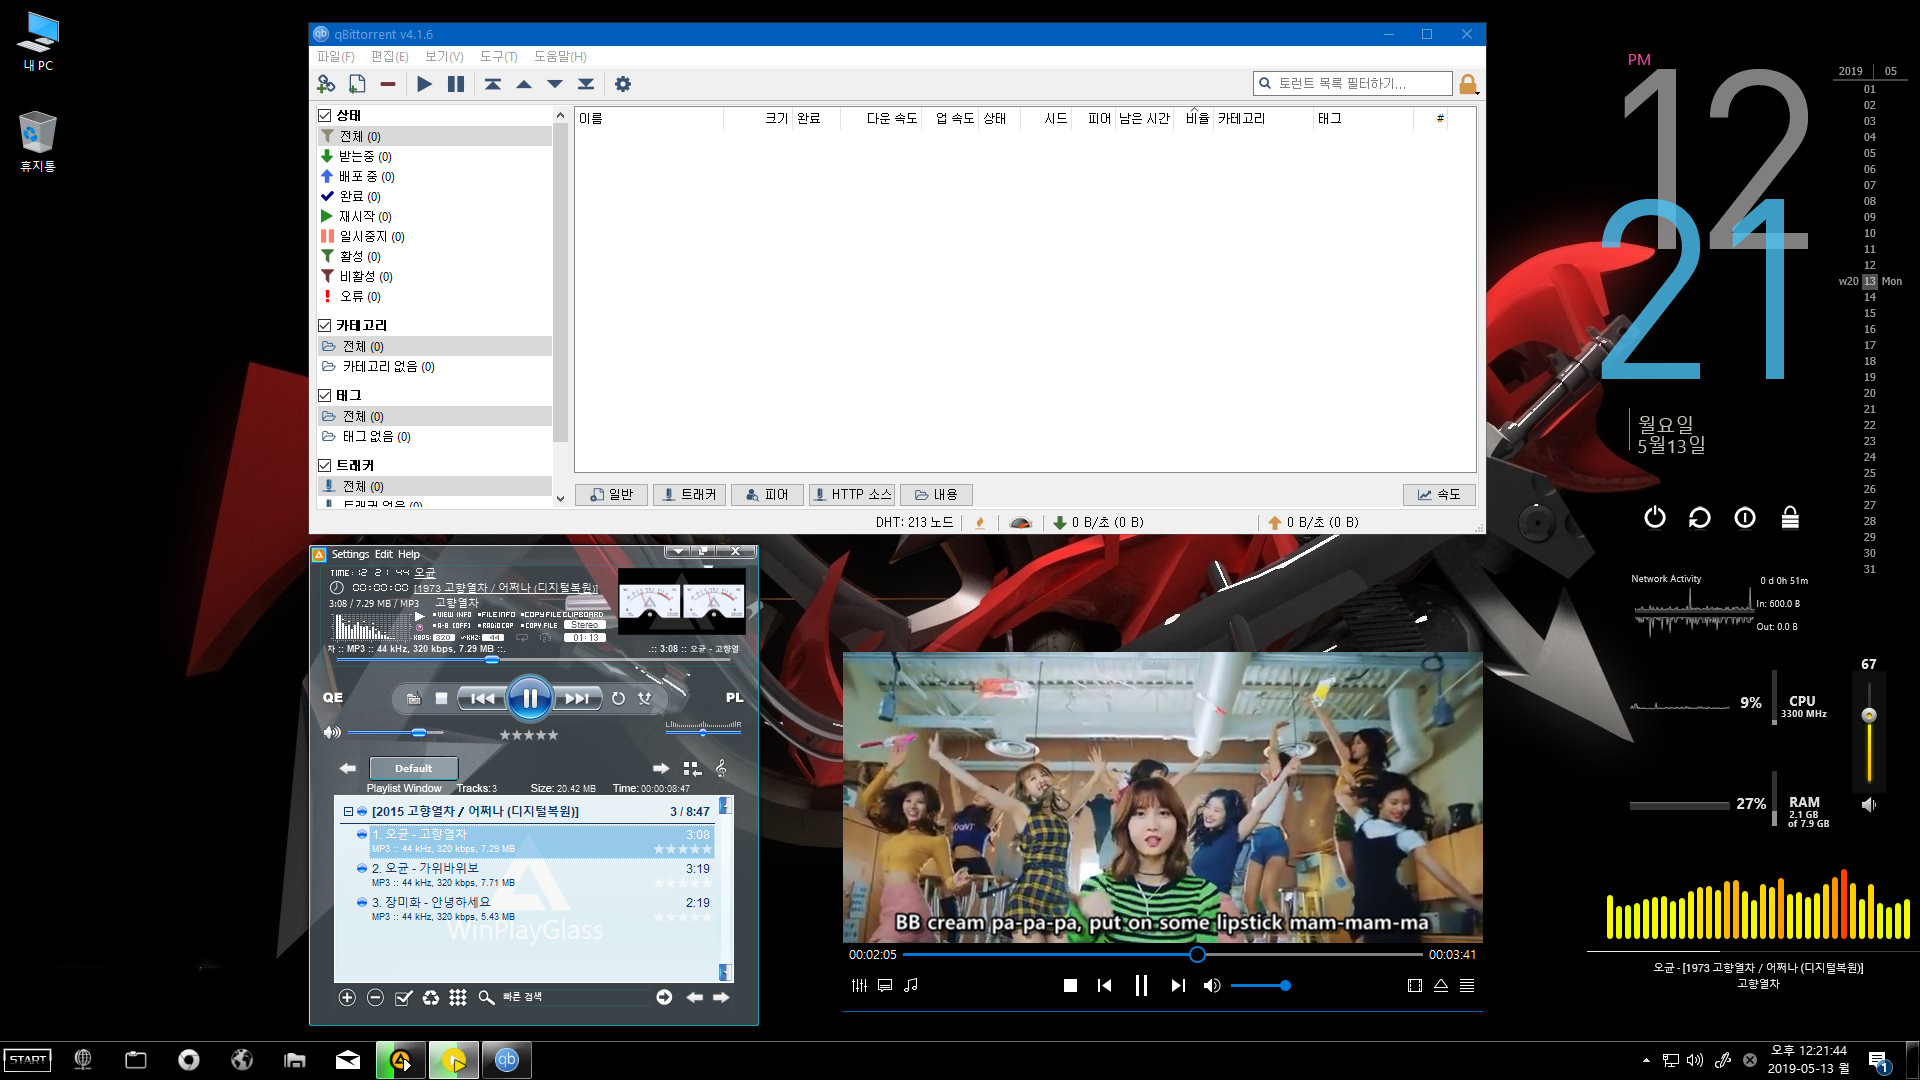Stop the video player
Screen dimensions: 1920x1080
point(1070,985)
